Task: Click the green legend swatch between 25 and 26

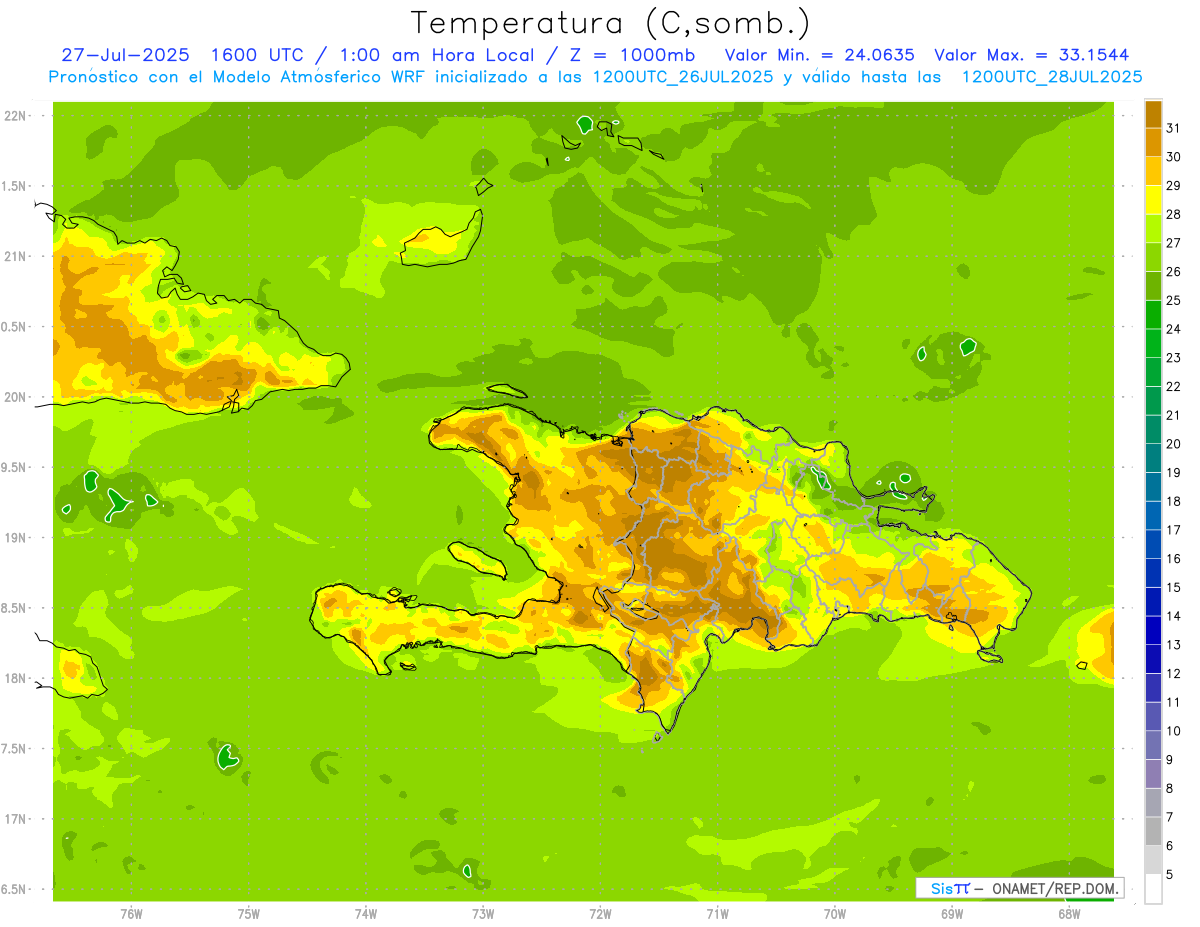Action: (1153, 286)
